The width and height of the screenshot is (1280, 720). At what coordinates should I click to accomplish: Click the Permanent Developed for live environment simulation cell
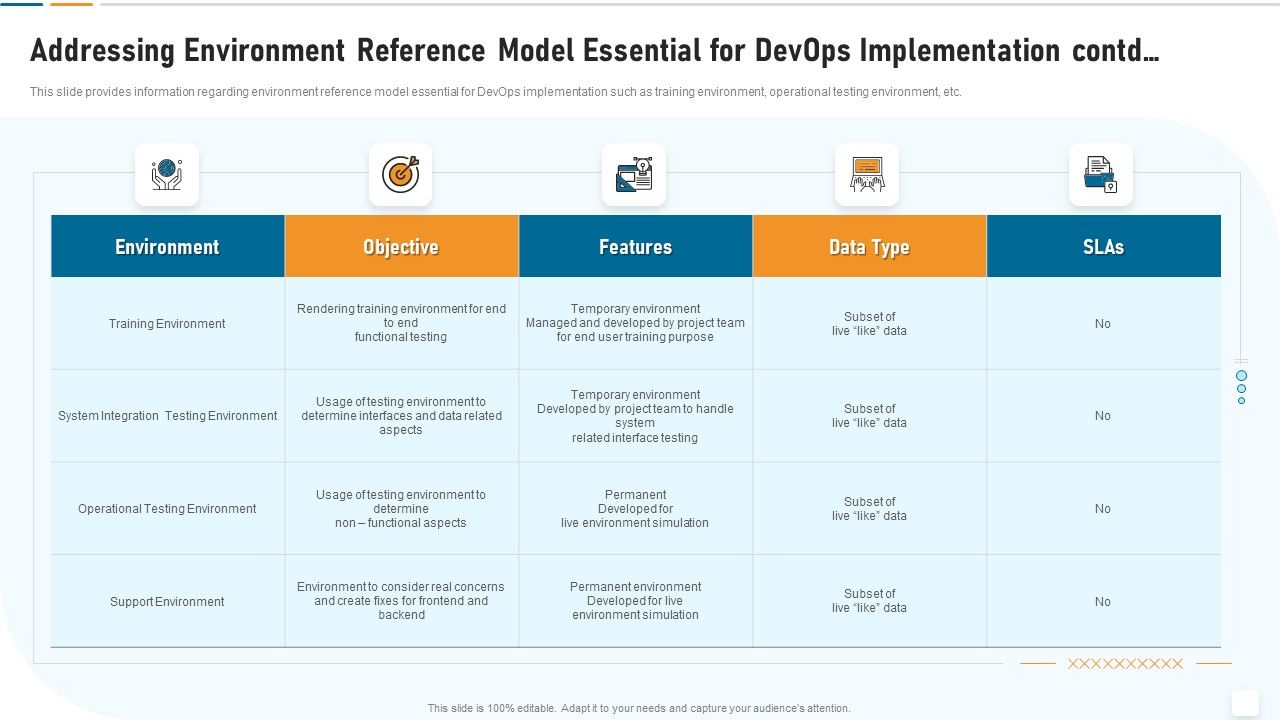coord(635,508)
